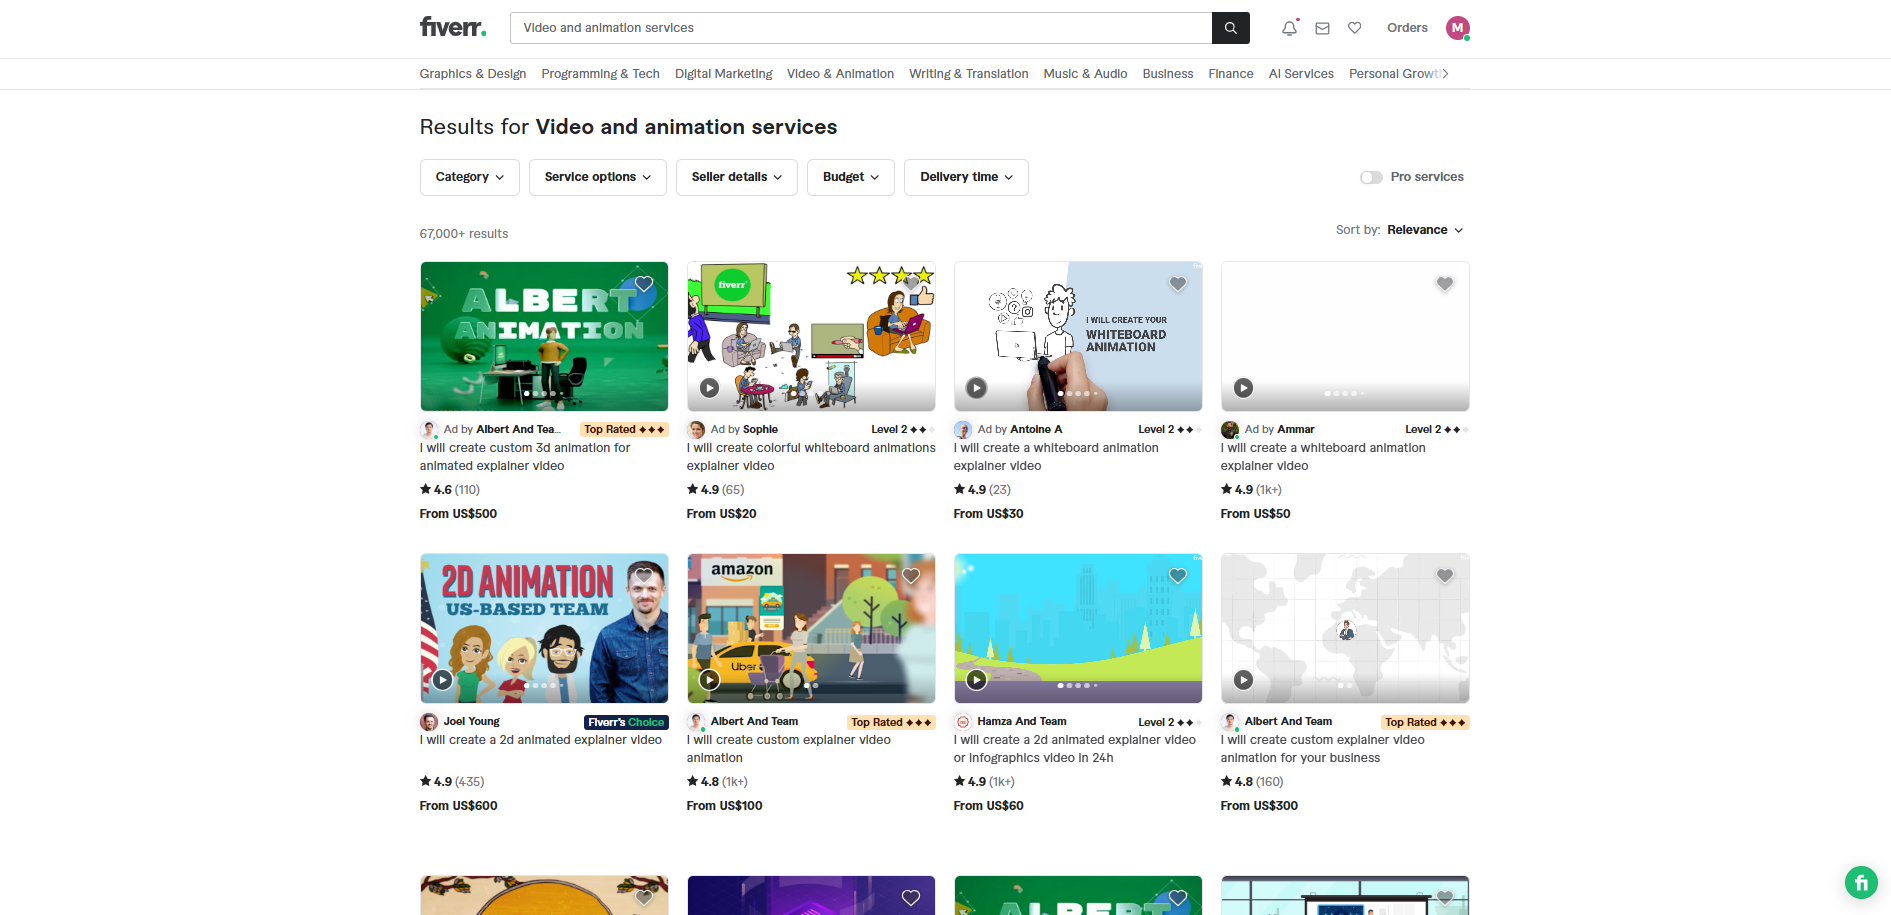
Task: Open the notifications bell
Action: pos(1290,28)
